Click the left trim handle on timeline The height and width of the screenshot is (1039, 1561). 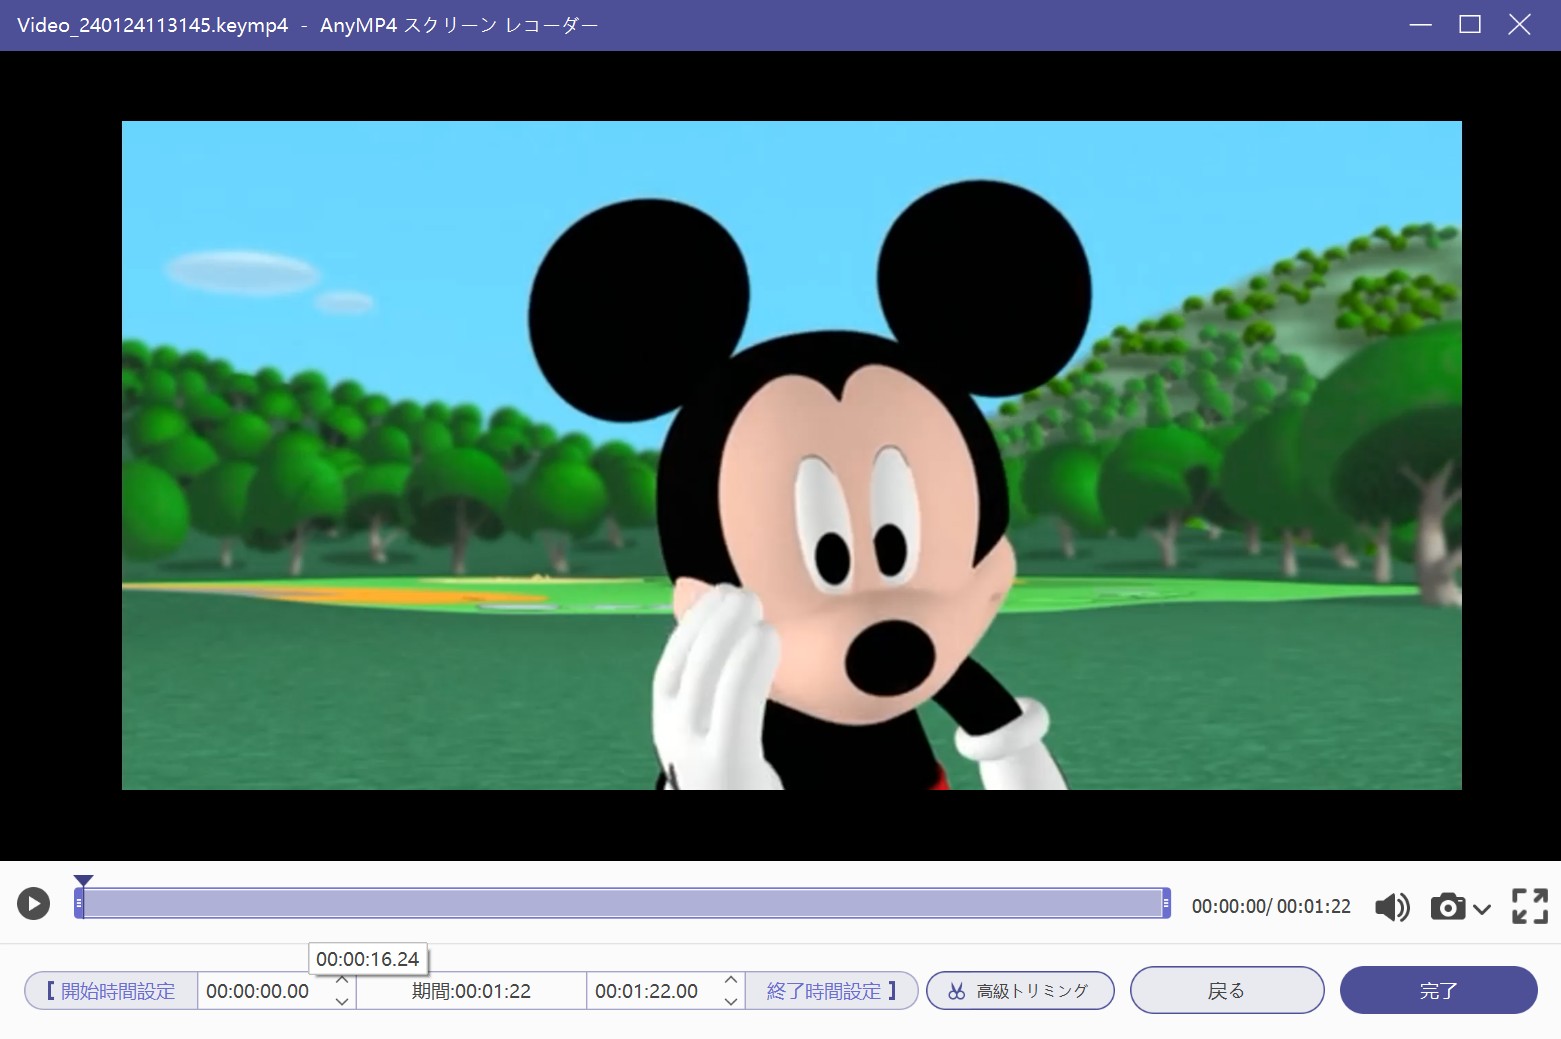click(x=79, y=903)
